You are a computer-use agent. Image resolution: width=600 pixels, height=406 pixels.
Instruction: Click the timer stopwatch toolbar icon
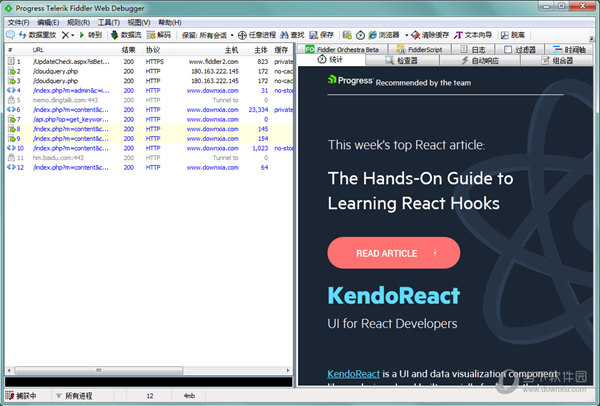click(360, 35)
